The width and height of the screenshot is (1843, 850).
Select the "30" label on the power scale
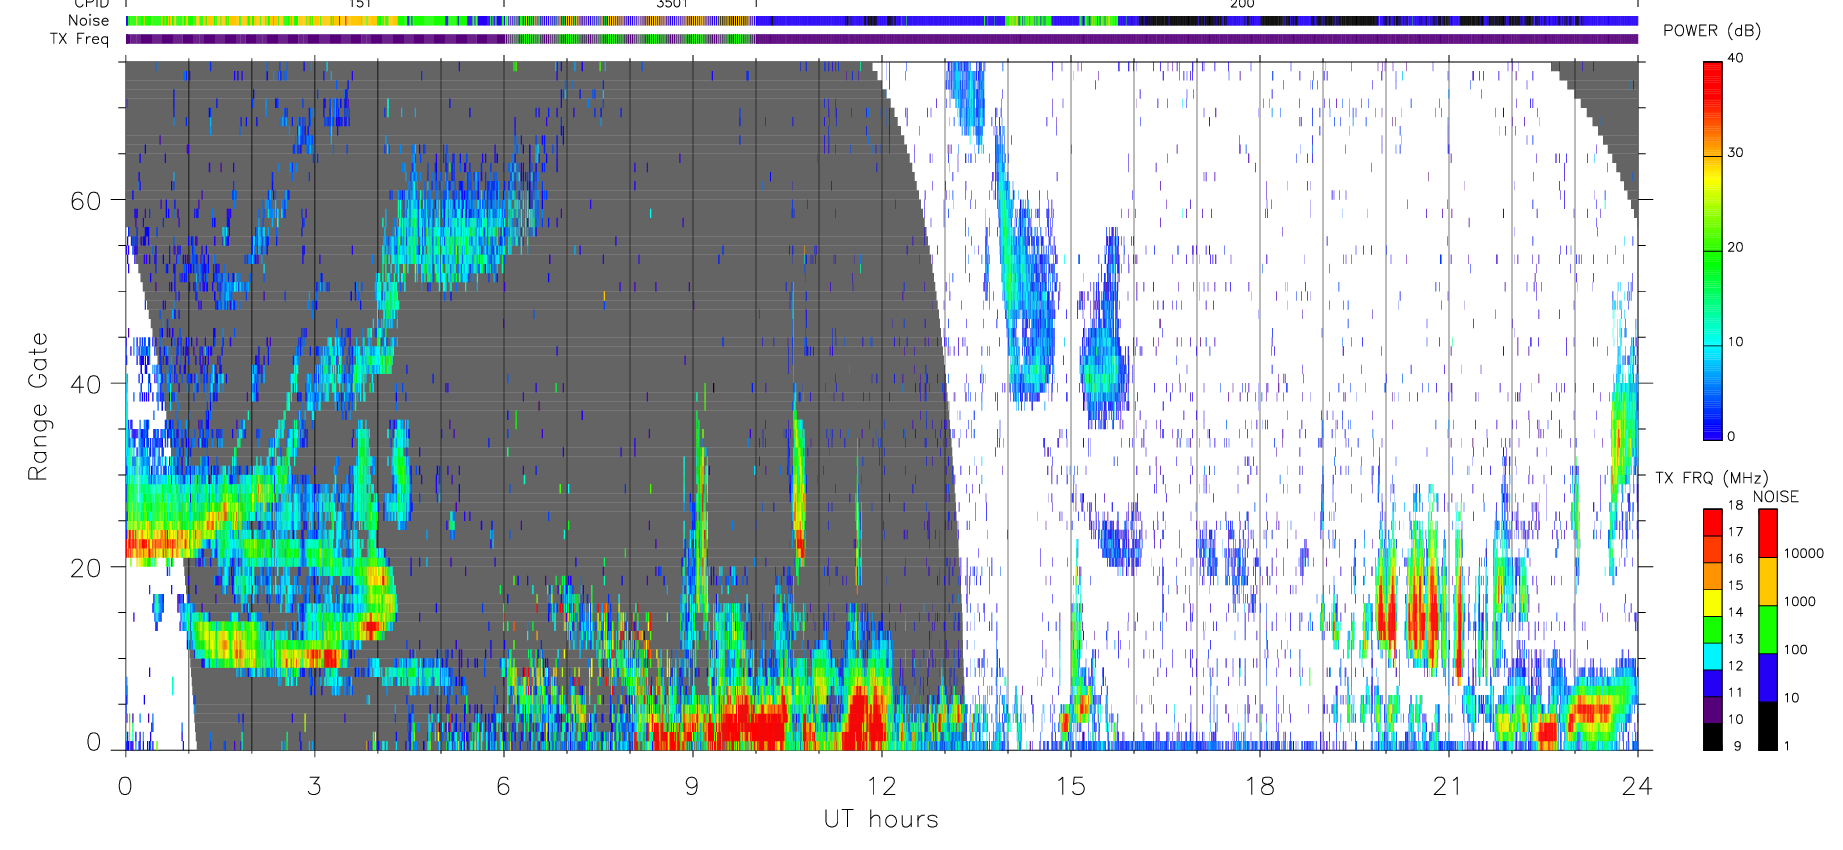pyautogui.click(x=1735, y=153)
